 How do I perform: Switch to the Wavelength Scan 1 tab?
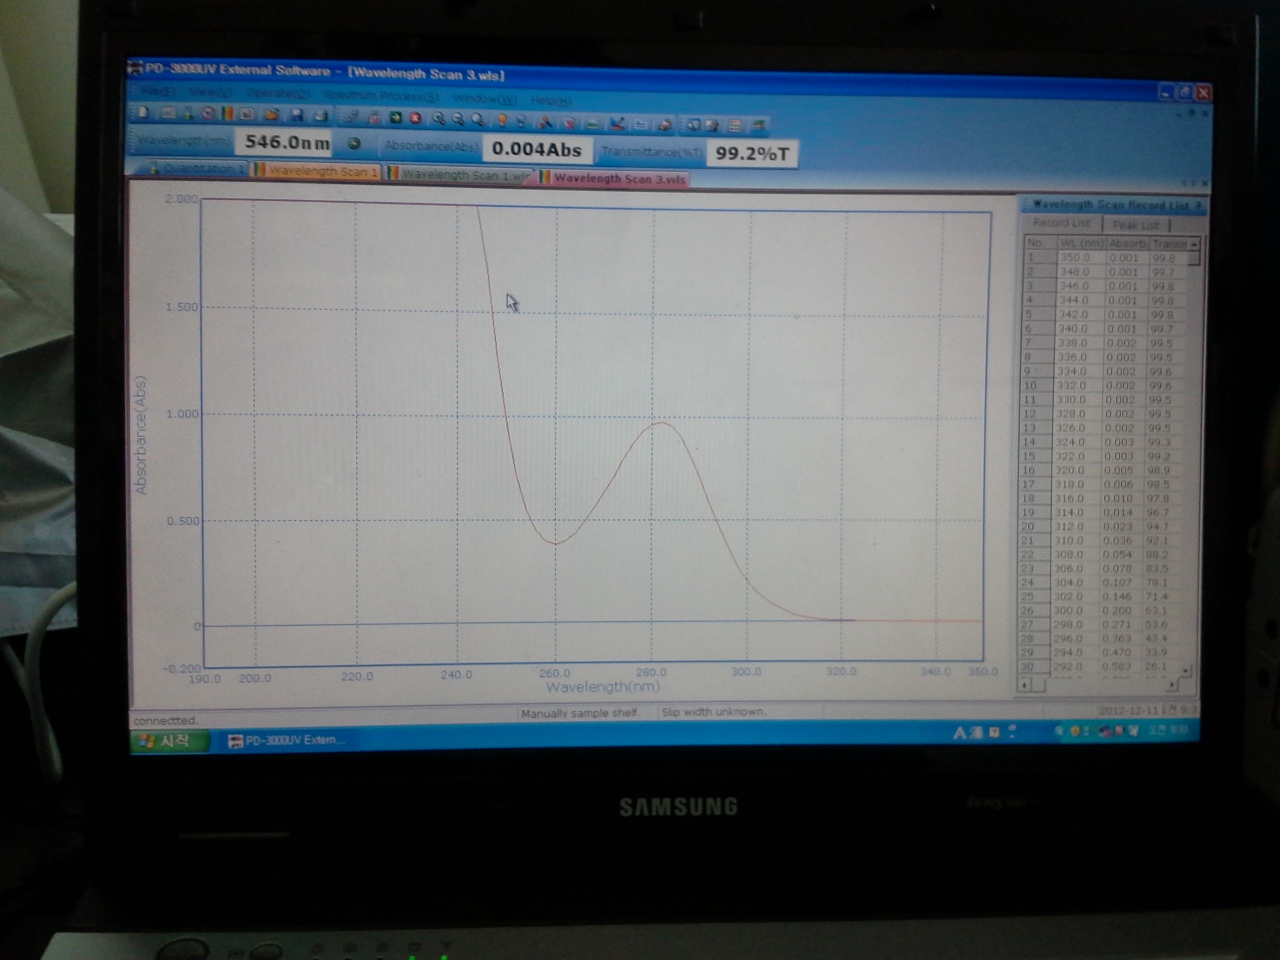tap(318, 172)
